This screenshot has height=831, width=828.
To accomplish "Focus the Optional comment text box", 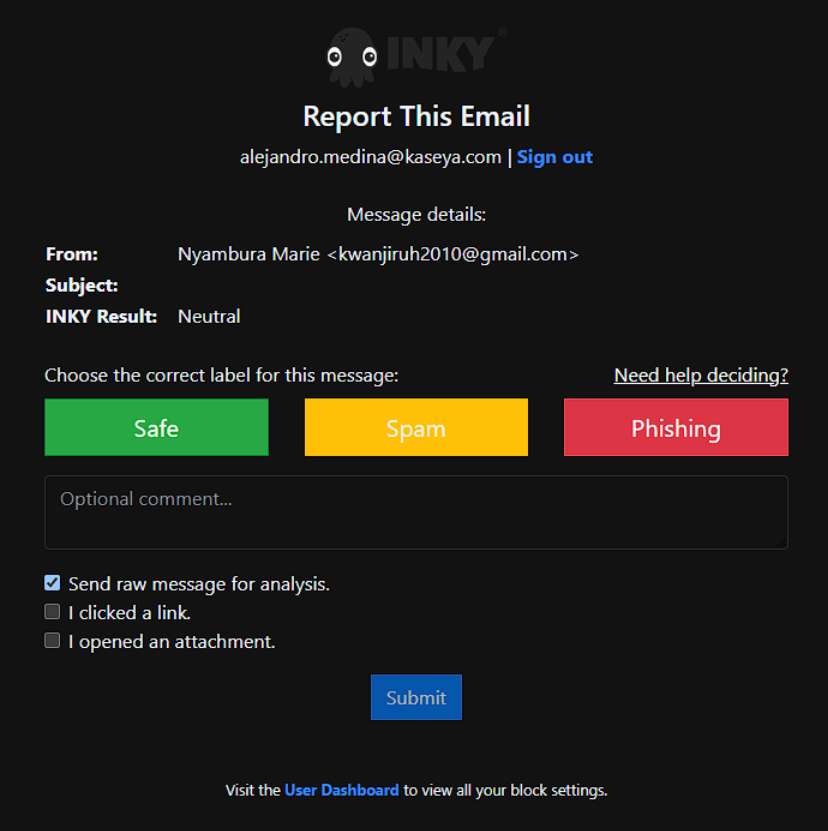I will tap(416, 512).
